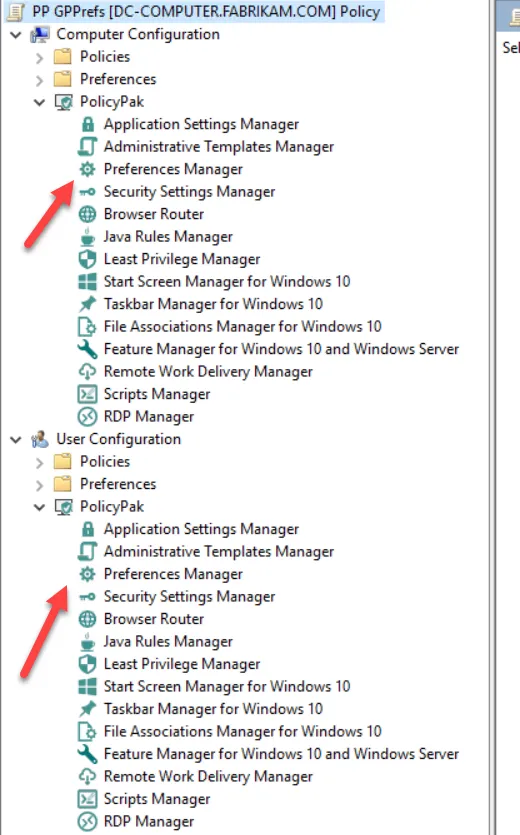The image size is (520, 835).
Task: Select Scripts Manager under Computer Configuration
Action: pos(157,394)
